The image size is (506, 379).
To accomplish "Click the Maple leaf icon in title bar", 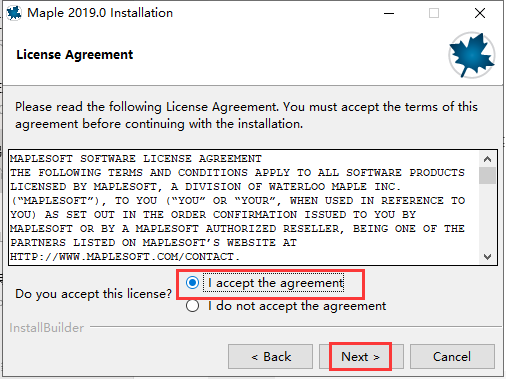I will (14, 13).
